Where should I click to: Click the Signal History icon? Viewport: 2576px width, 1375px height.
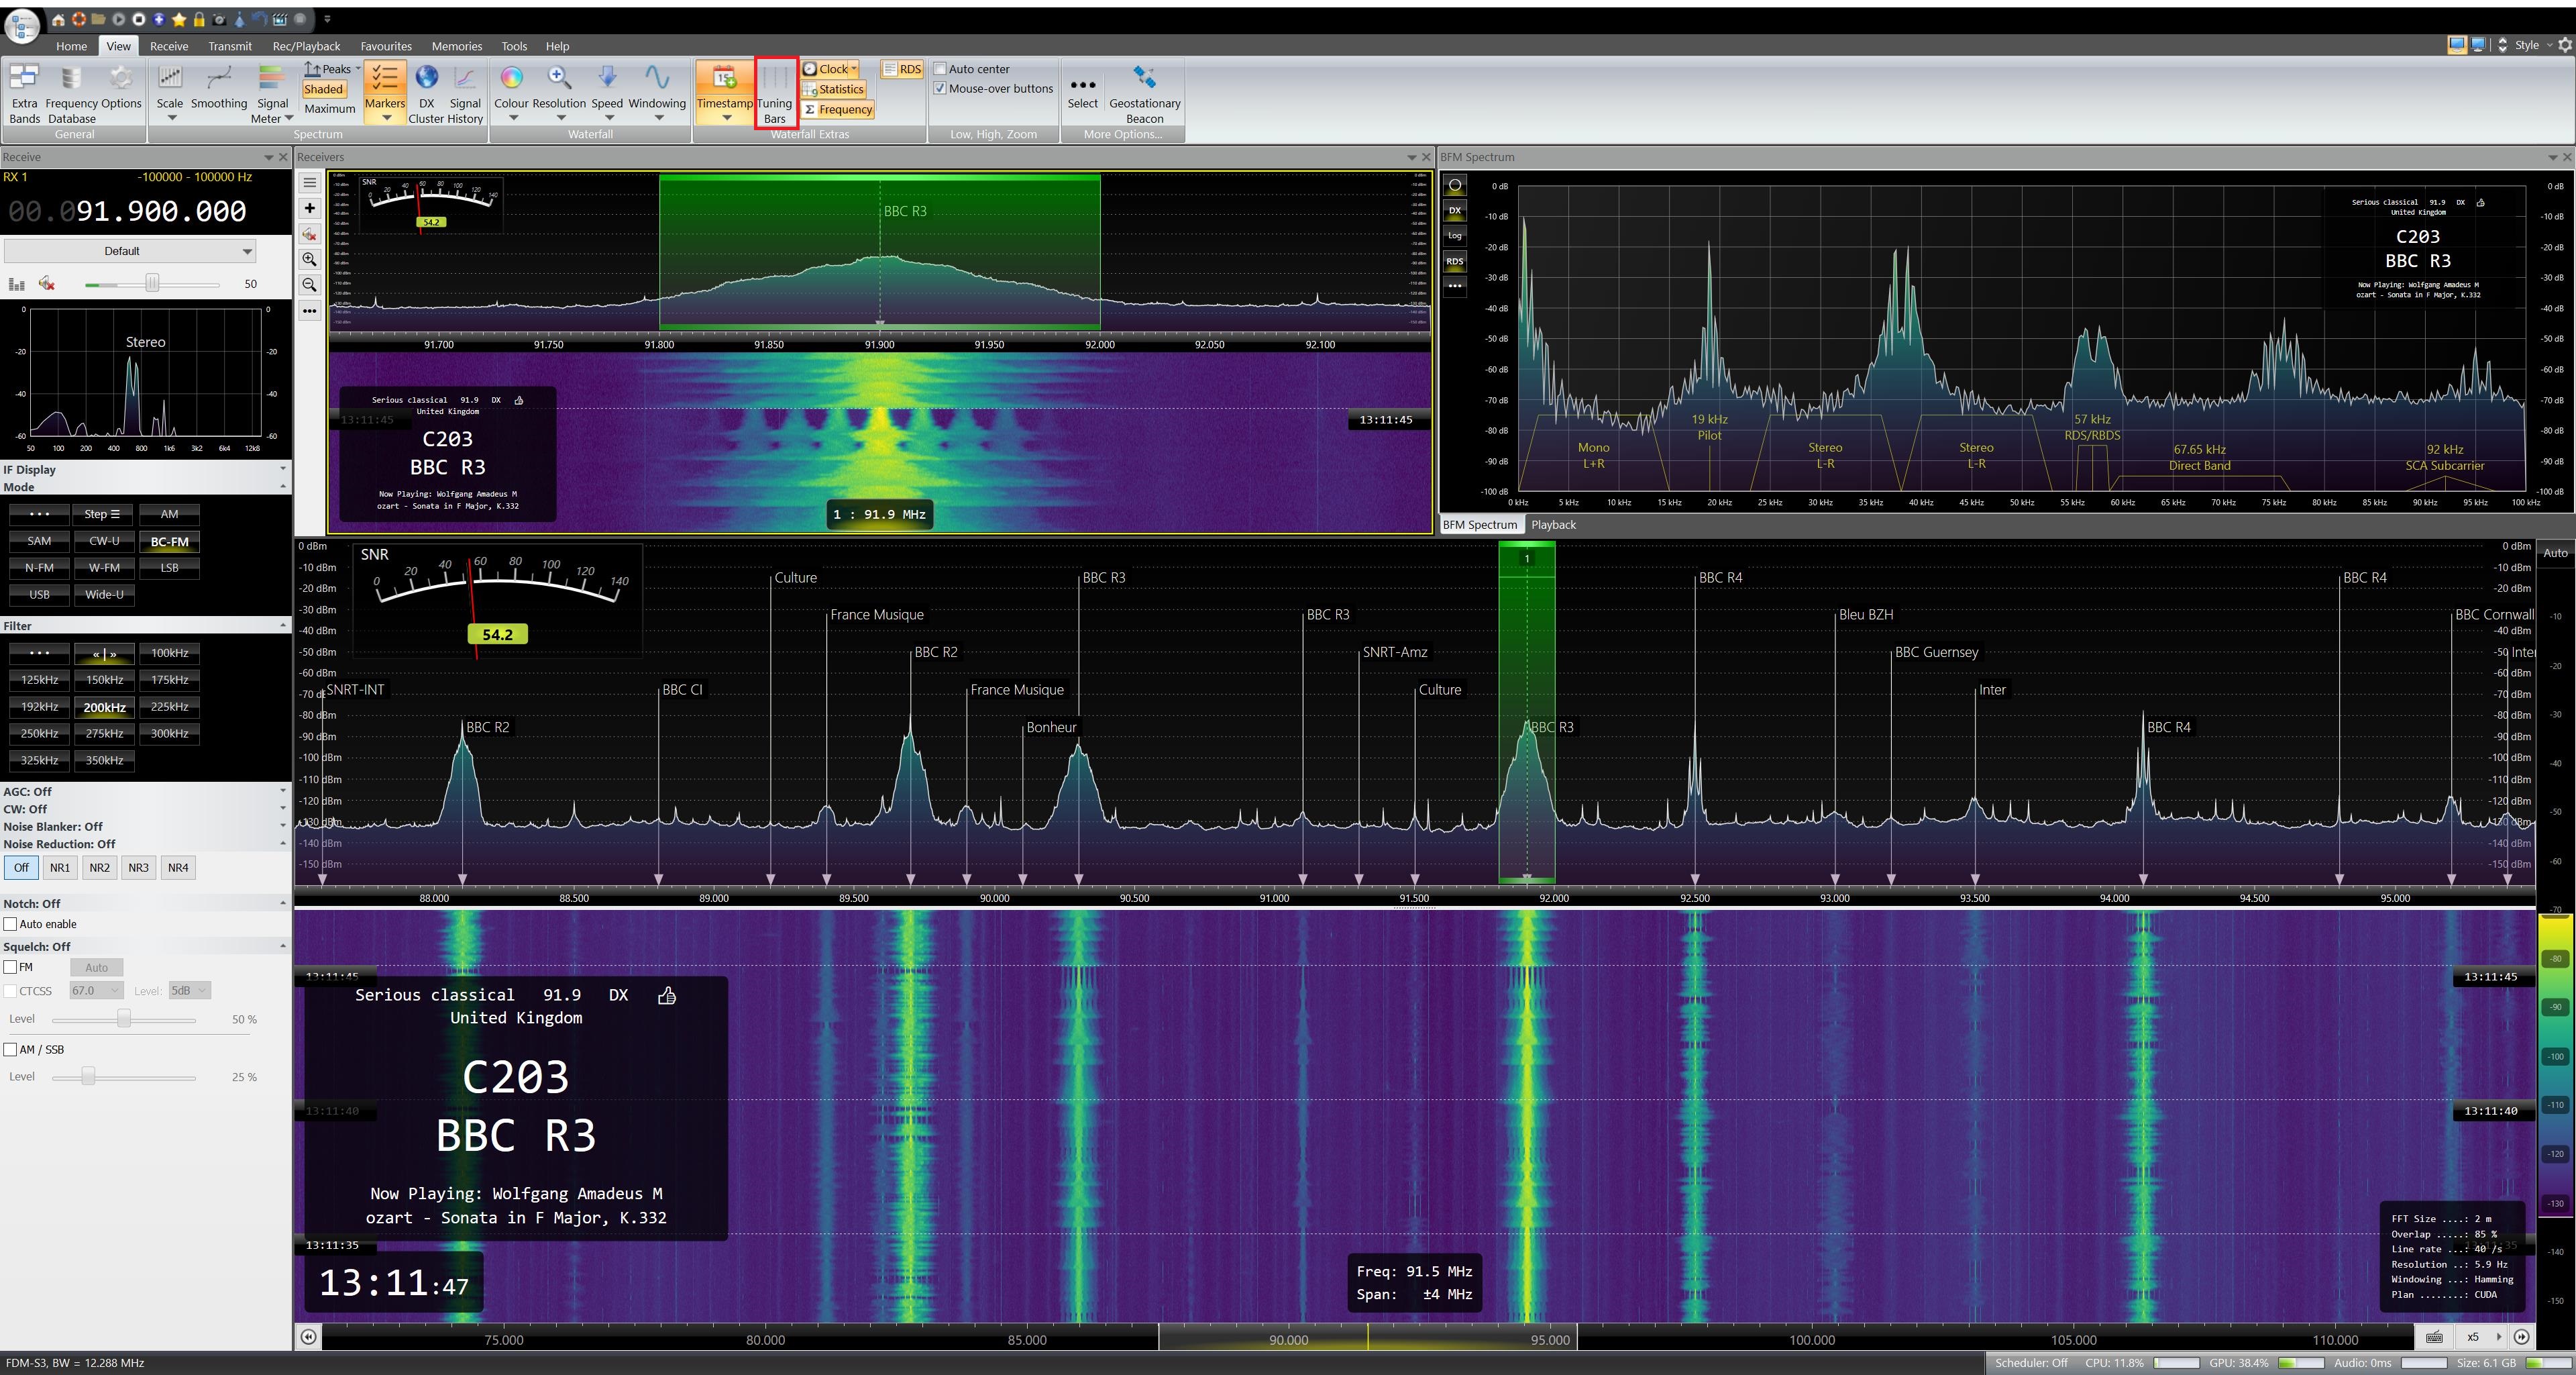pyautogui.click(x=465, y=79)
